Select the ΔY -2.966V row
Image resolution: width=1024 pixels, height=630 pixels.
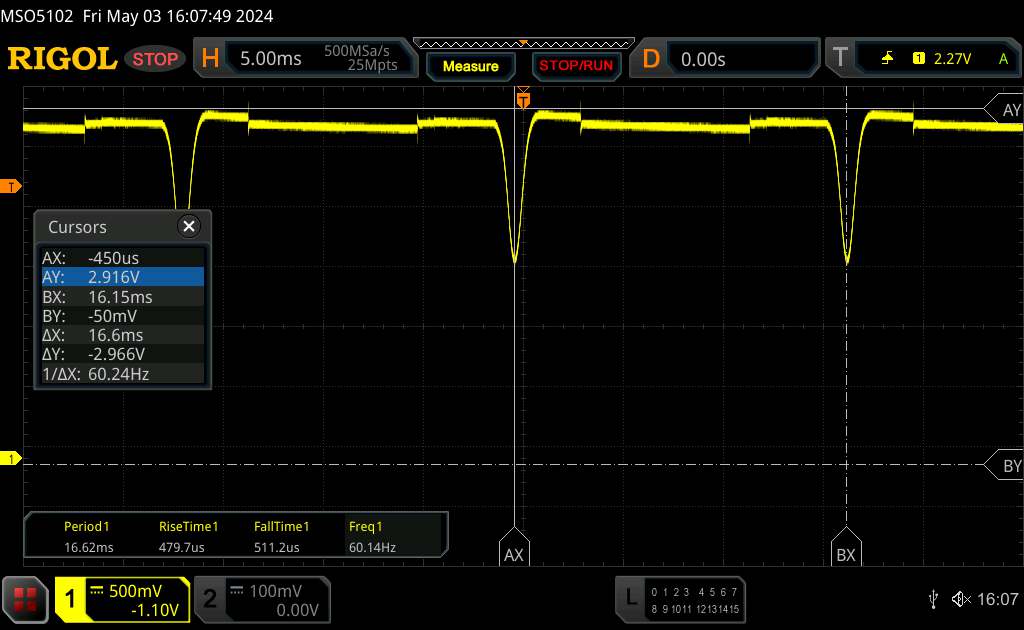pyautogui.click(x=123, y=354)
